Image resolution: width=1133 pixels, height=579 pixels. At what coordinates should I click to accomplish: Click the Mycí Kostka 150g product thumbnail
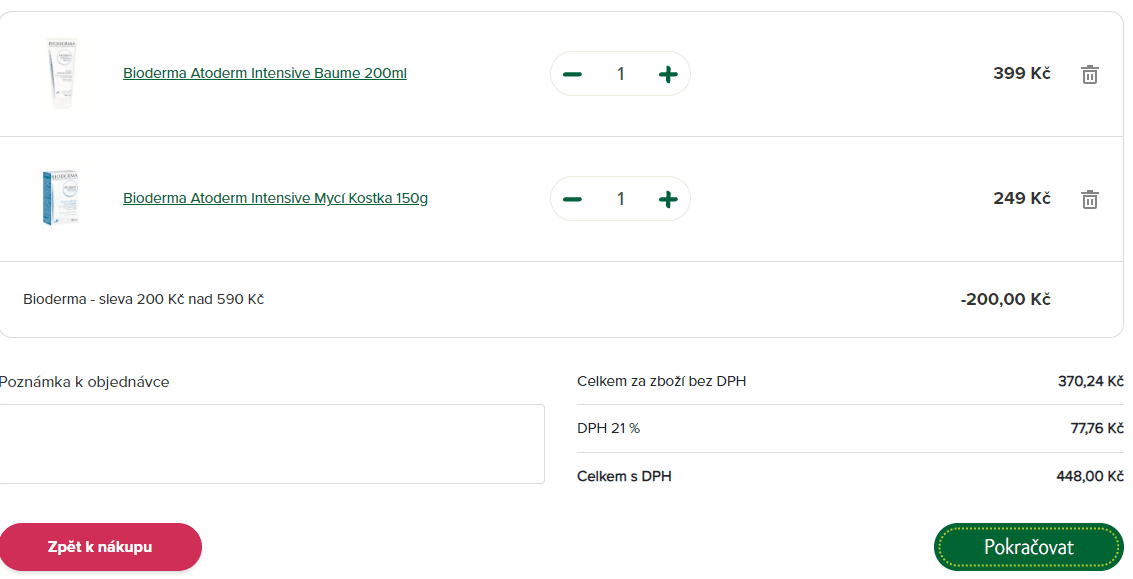coord(61,198)
